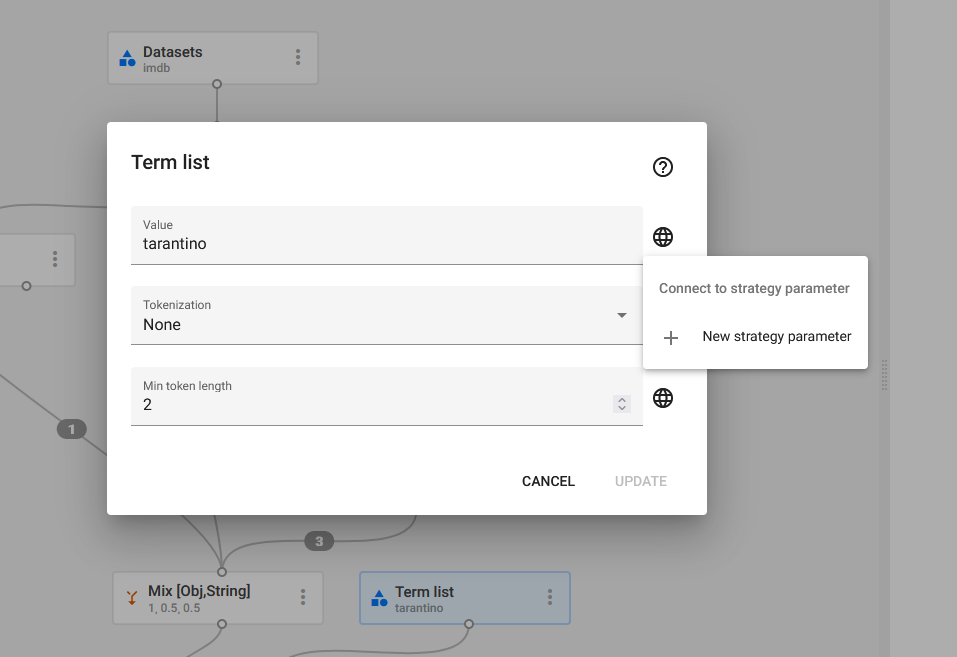Adjust Min token length with stepper arrows
The image size is (957, 657).
tap(622, 404)
